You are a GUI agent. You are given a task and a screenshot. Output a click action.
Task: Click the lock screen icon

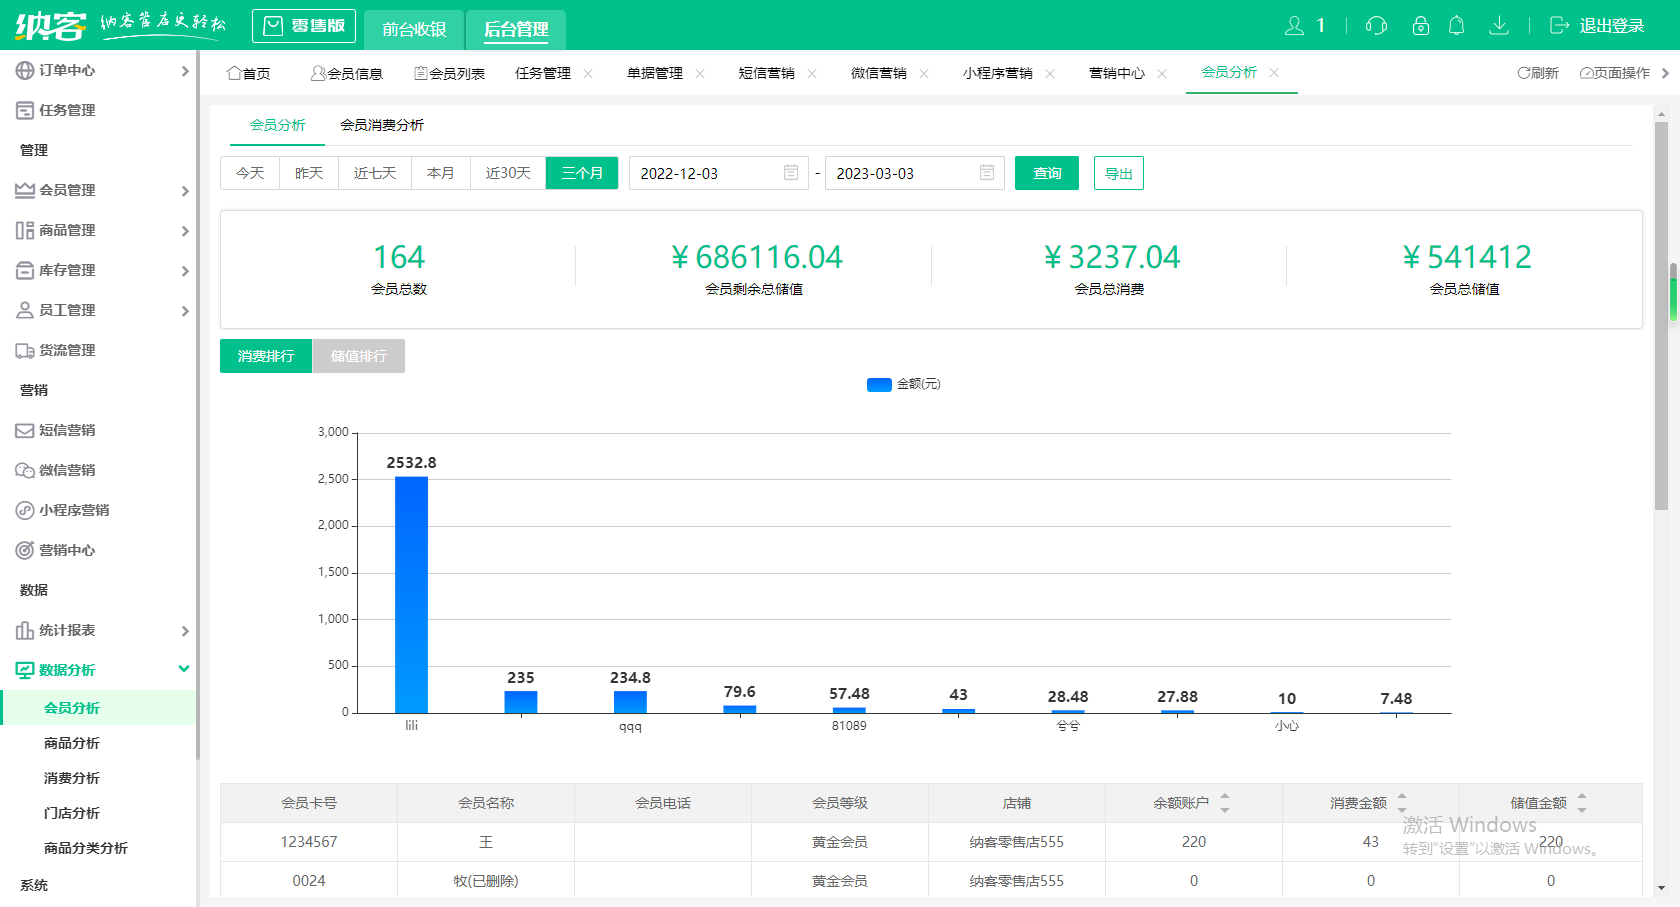pos(1420,26)
